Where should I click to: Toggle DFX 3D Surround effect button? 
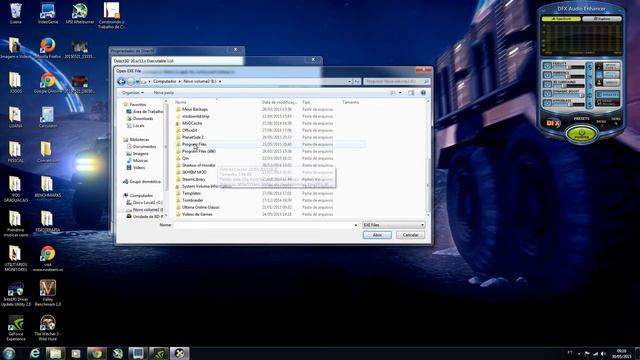547,84
